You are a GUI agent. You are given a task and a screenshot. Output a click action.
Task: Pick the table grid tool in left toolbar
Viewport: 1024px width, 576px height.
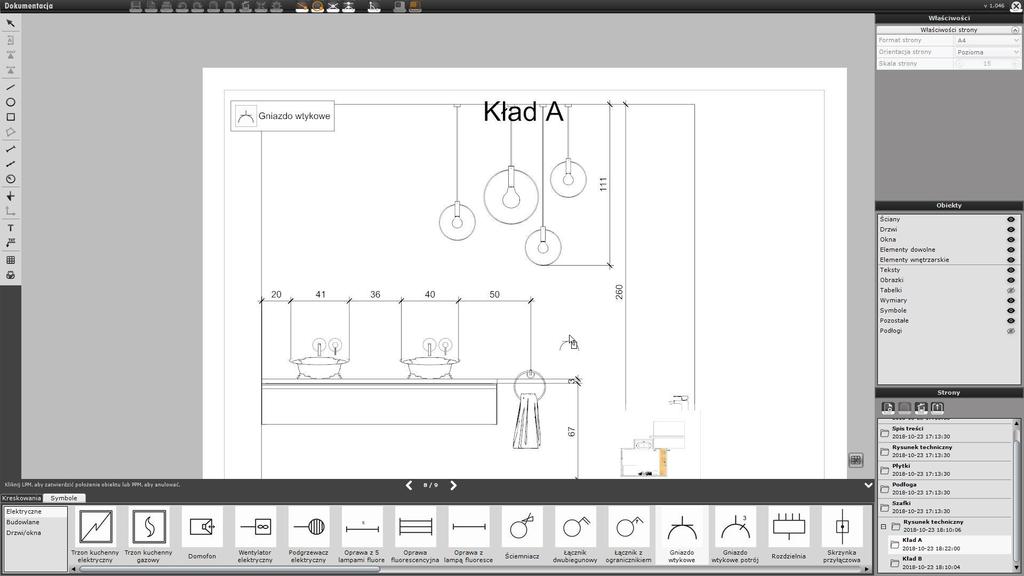10,260
